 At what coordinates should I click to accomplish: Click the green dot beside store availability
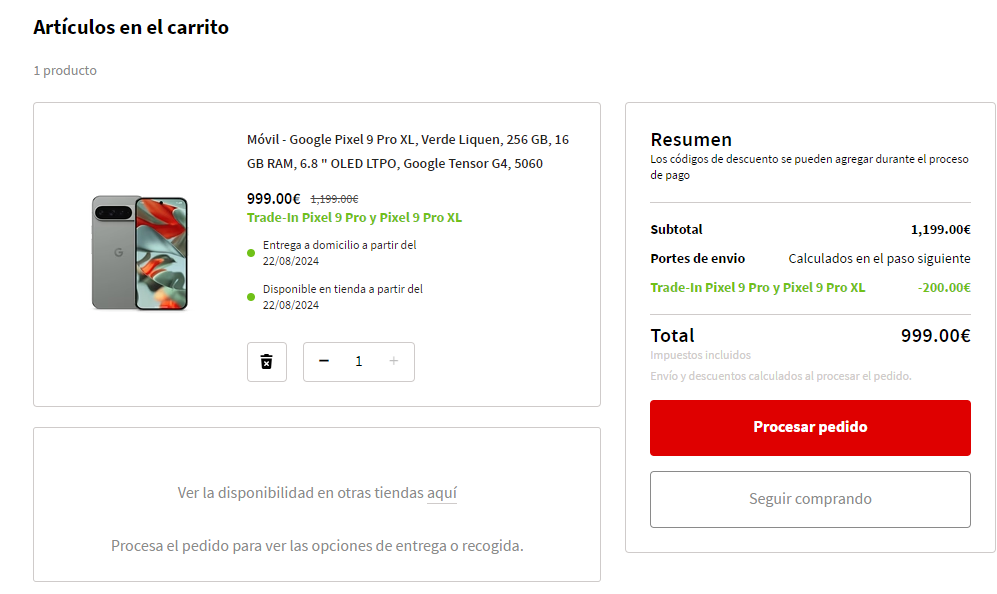coord(251,297)
